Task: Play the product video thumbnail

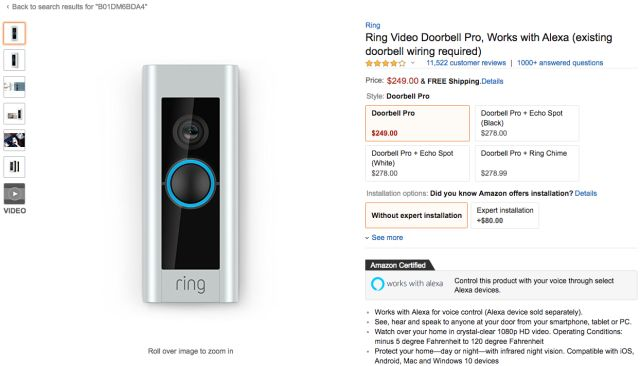Action: click(14, 194)
